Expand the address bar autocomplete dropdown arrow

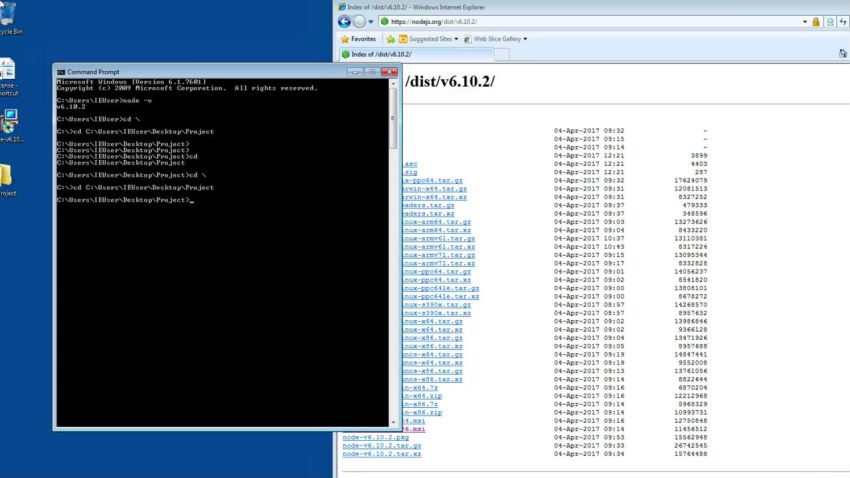pos(804,22)
